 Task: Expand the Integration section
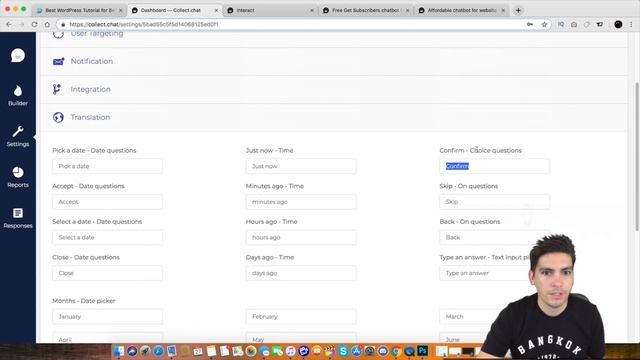point(333,89)
